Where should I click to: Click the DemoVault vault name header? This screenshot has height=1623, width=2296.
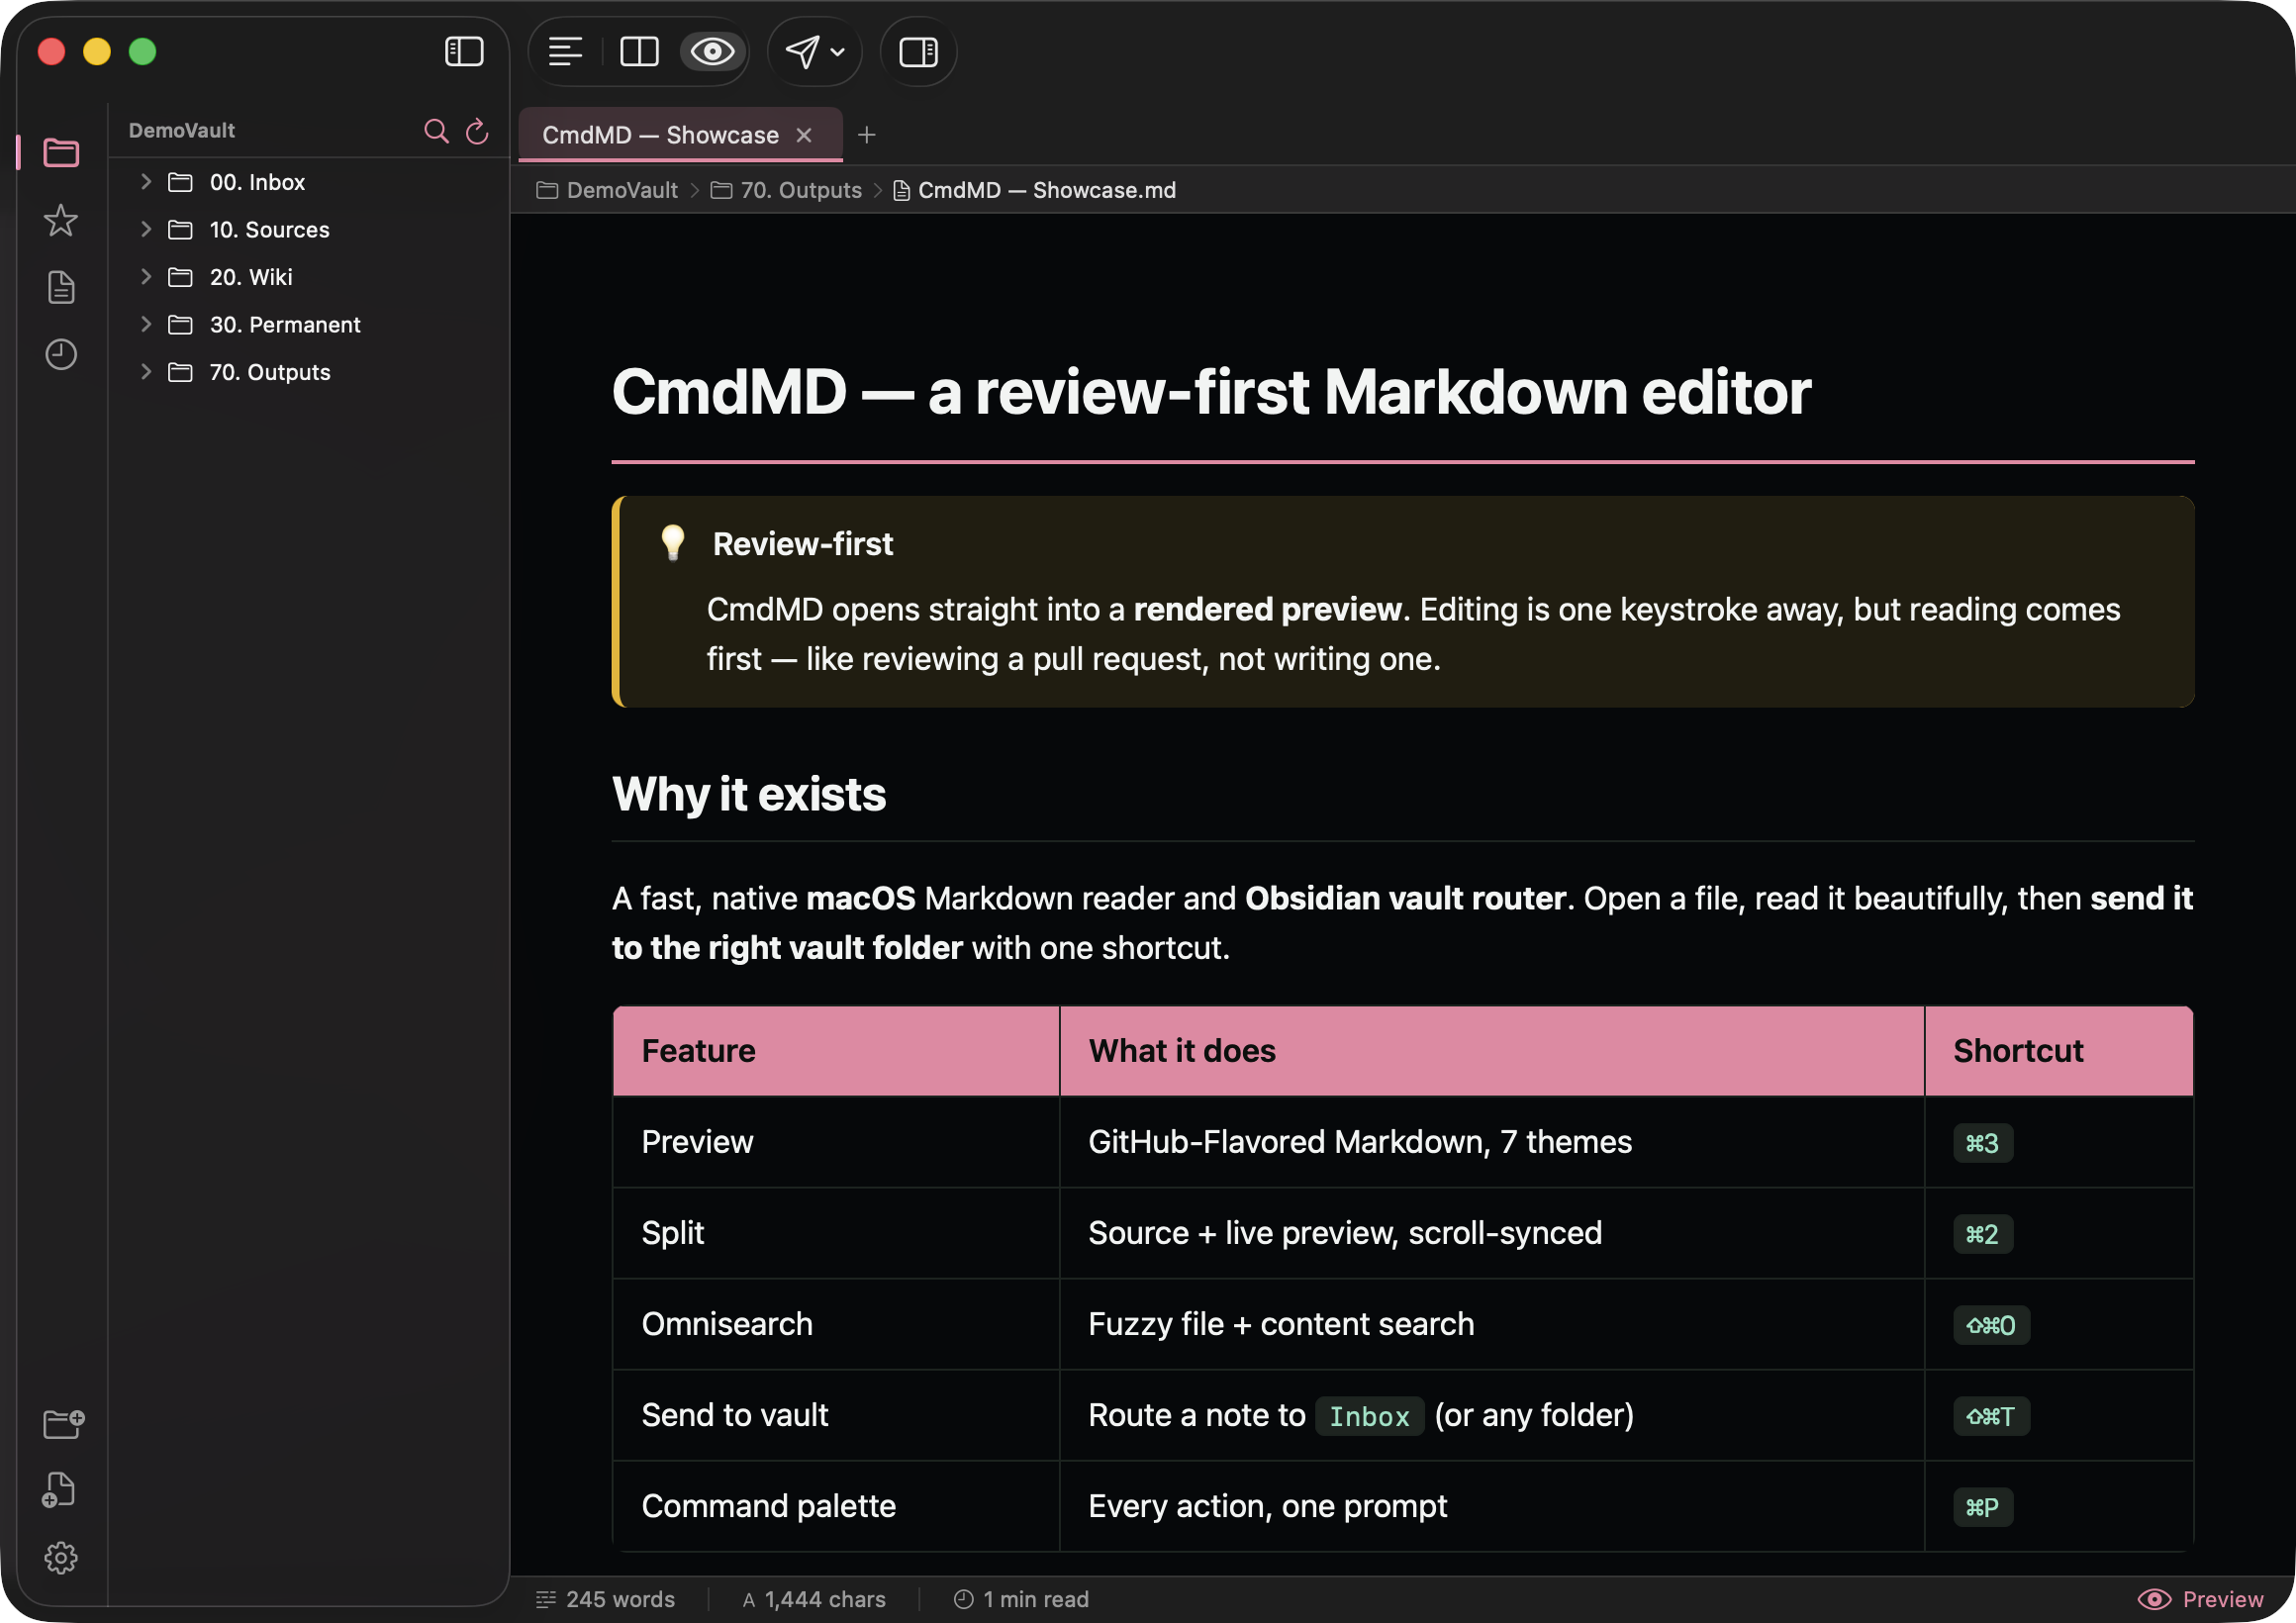pyautogui.click(x=181, y=131)
